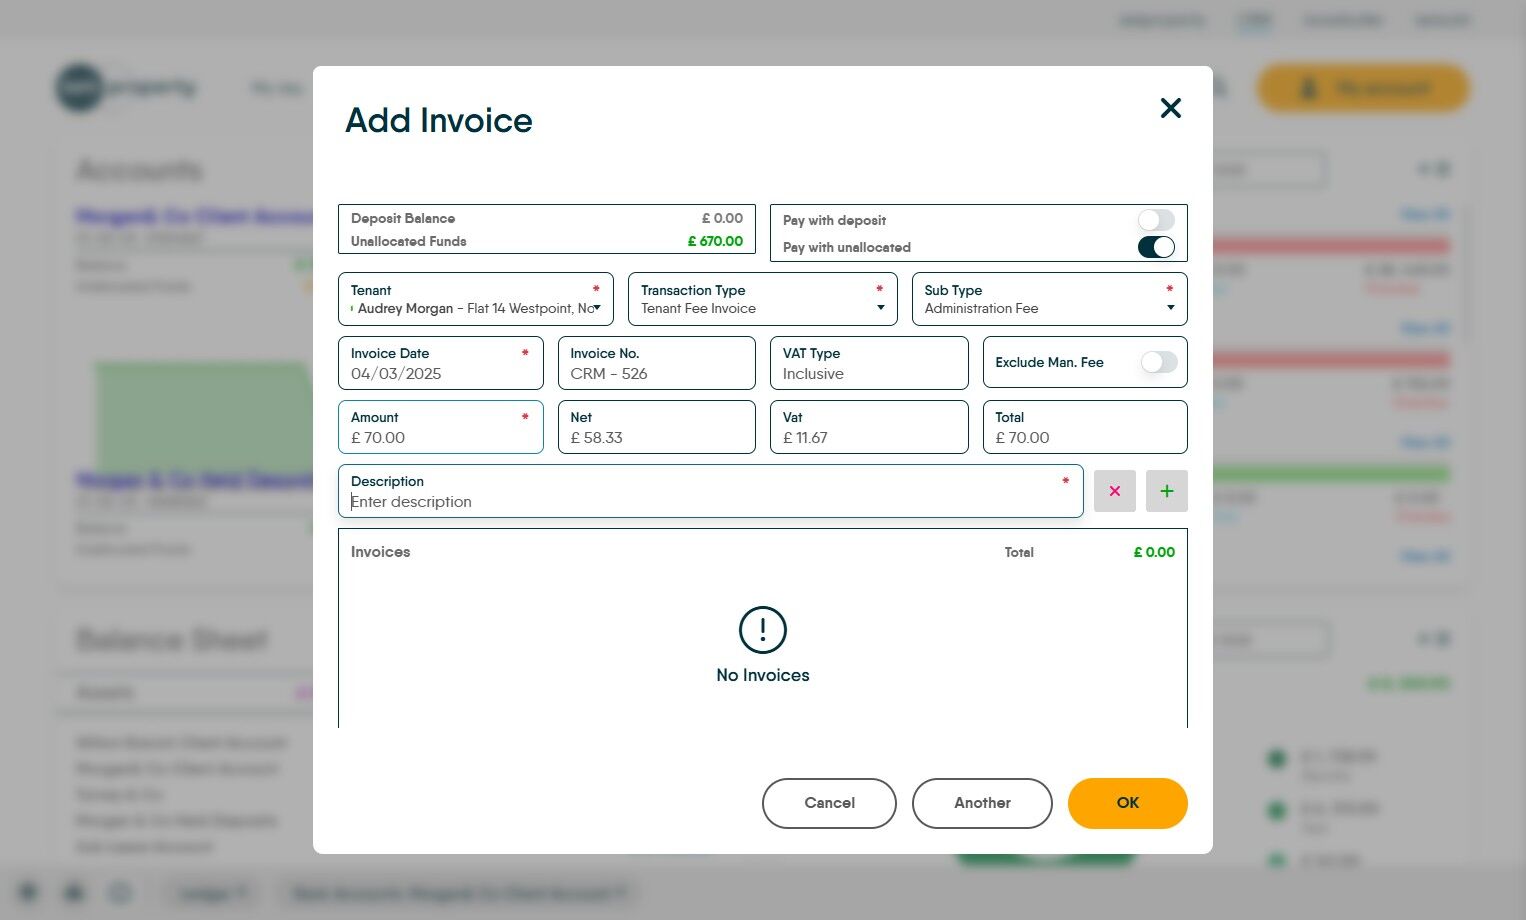Click the Invoices section heading
The image size is (1526, 920).
tap(381, 552)
